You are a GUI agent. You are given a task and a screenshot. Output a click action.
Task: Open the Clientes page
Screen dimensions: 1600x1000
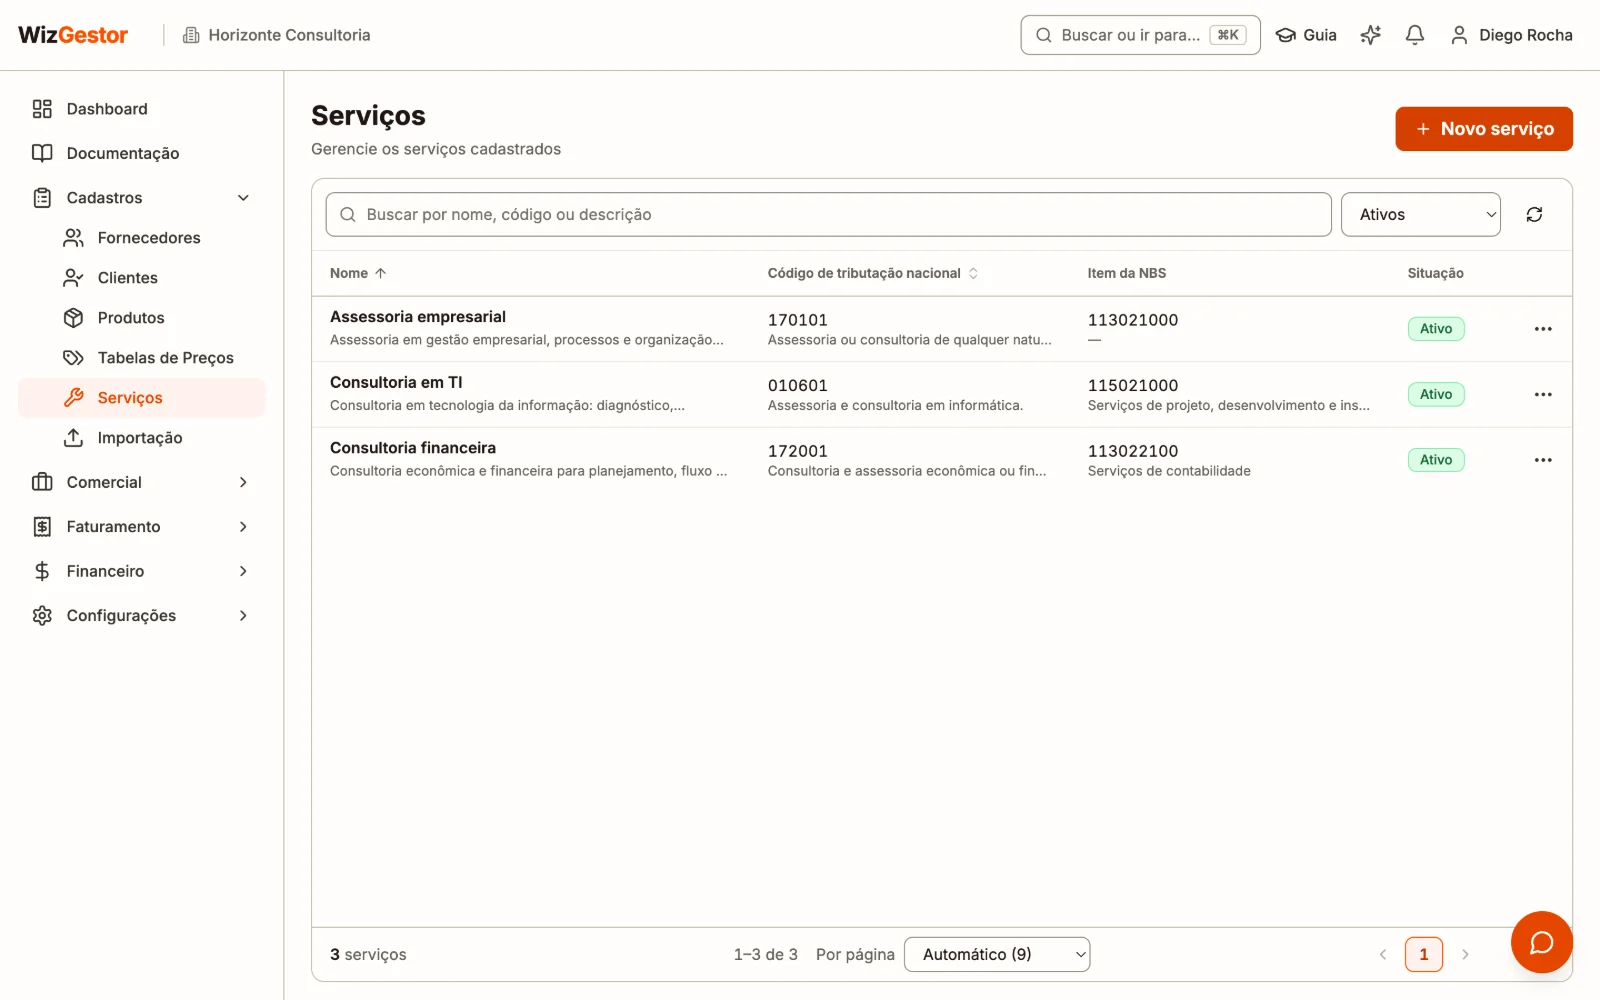[x=142, y=278]
